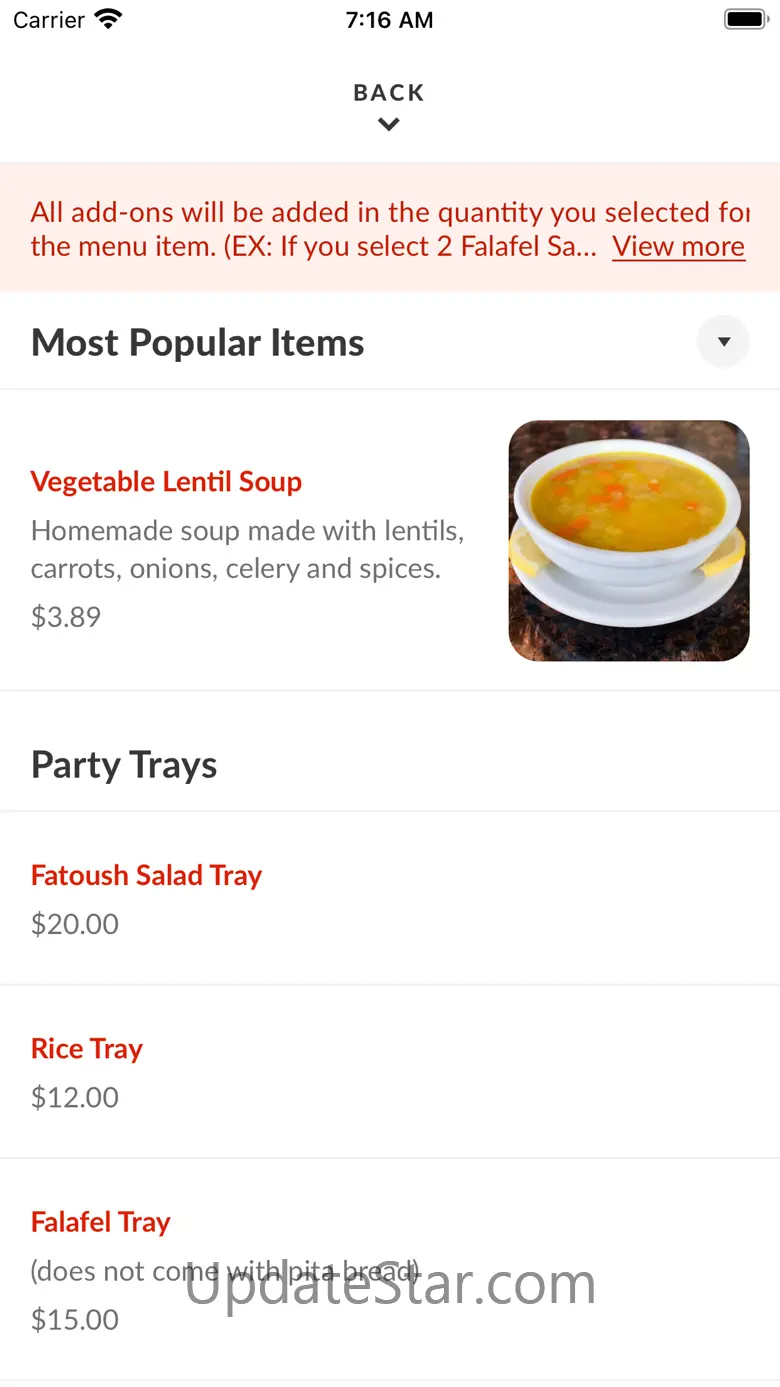Open the lentil soup bowl photo
This screenshot has height=1387, width=780.
[x=629, y=541]
